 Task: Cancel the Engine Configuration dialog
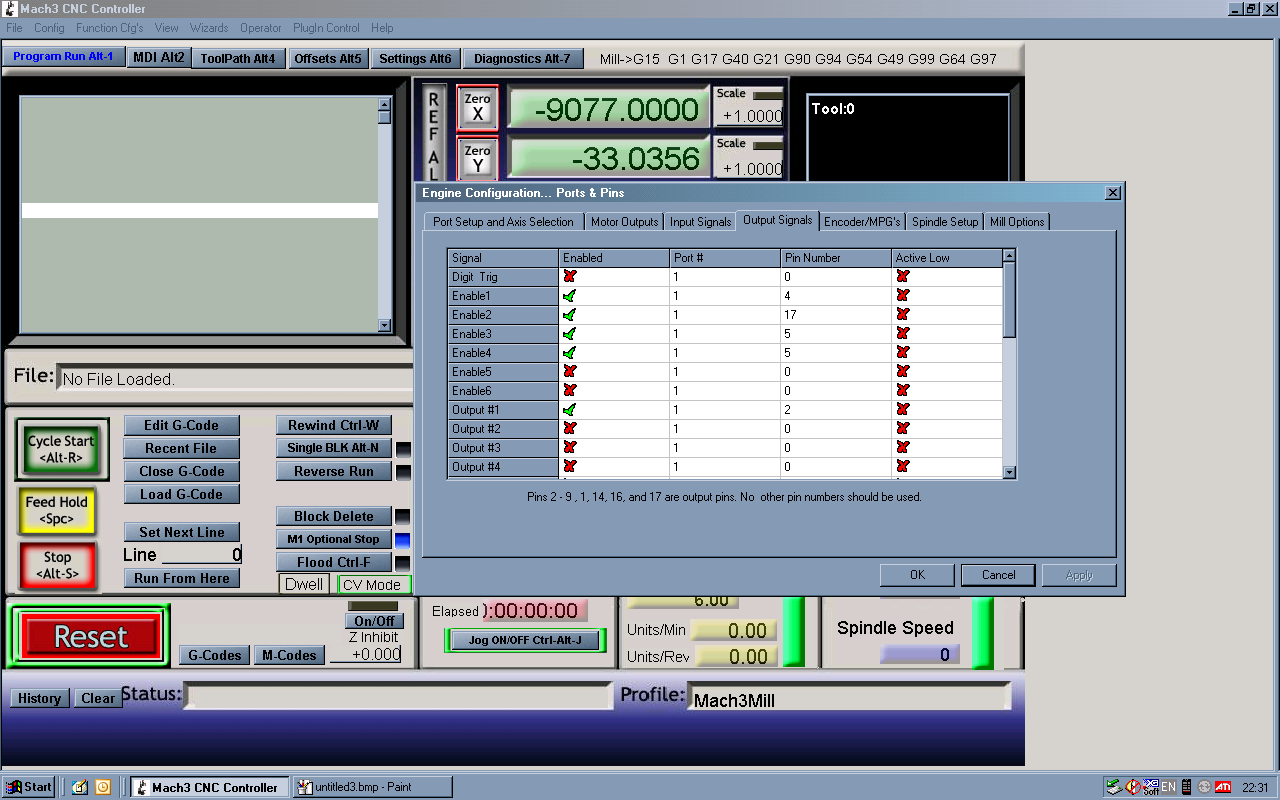[998, 575]
